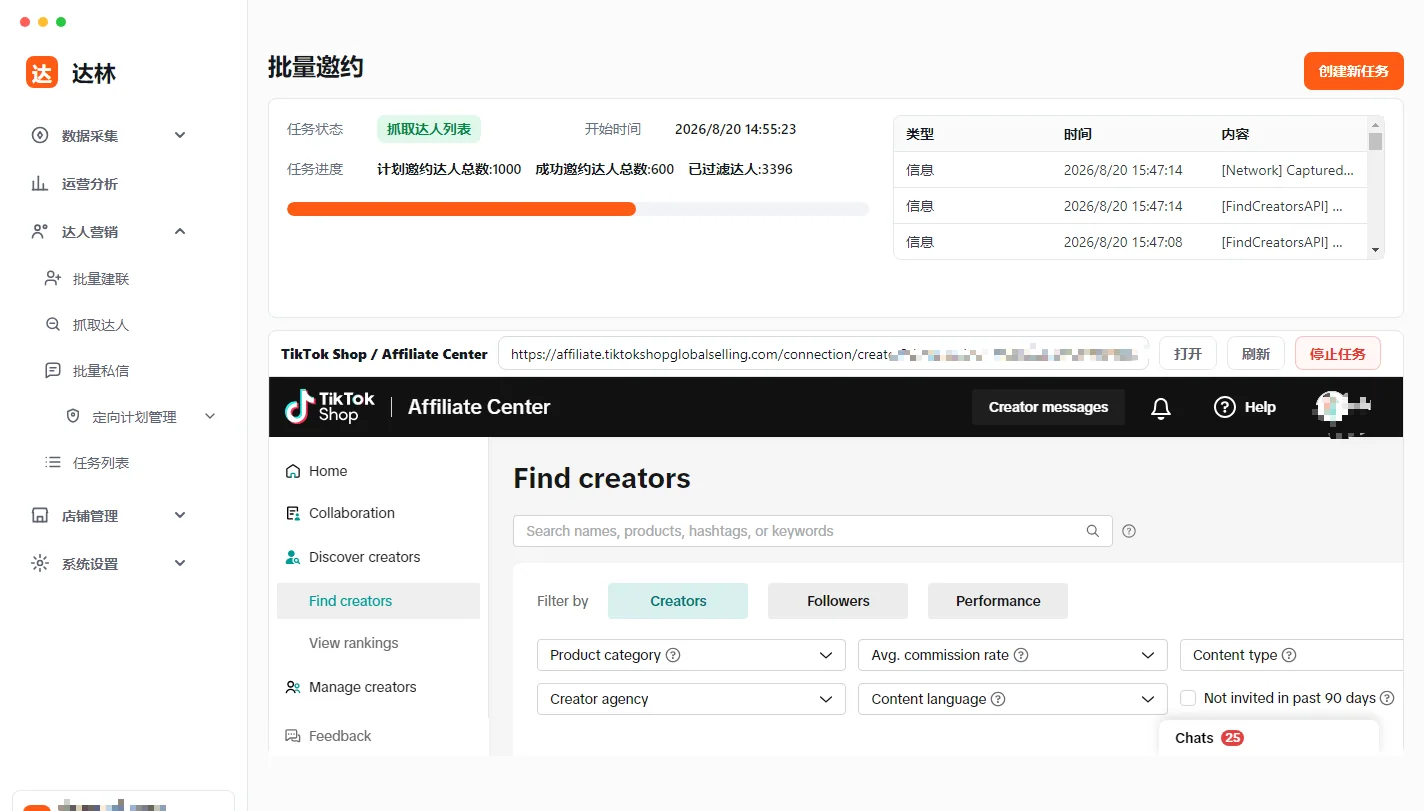
Task: Click the Discover creators icon
Action: click(x=293, y=557)
